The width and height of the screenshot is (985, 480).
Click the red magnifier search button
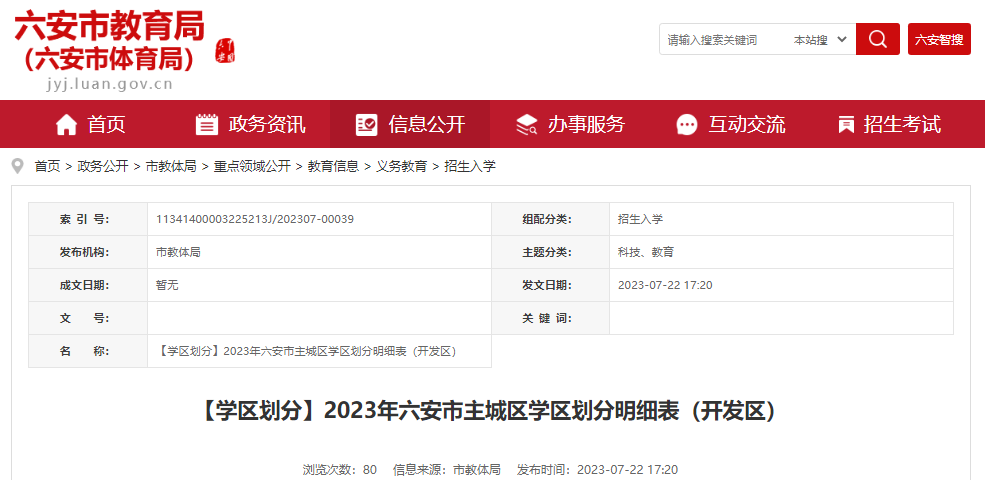click(877, 39)
